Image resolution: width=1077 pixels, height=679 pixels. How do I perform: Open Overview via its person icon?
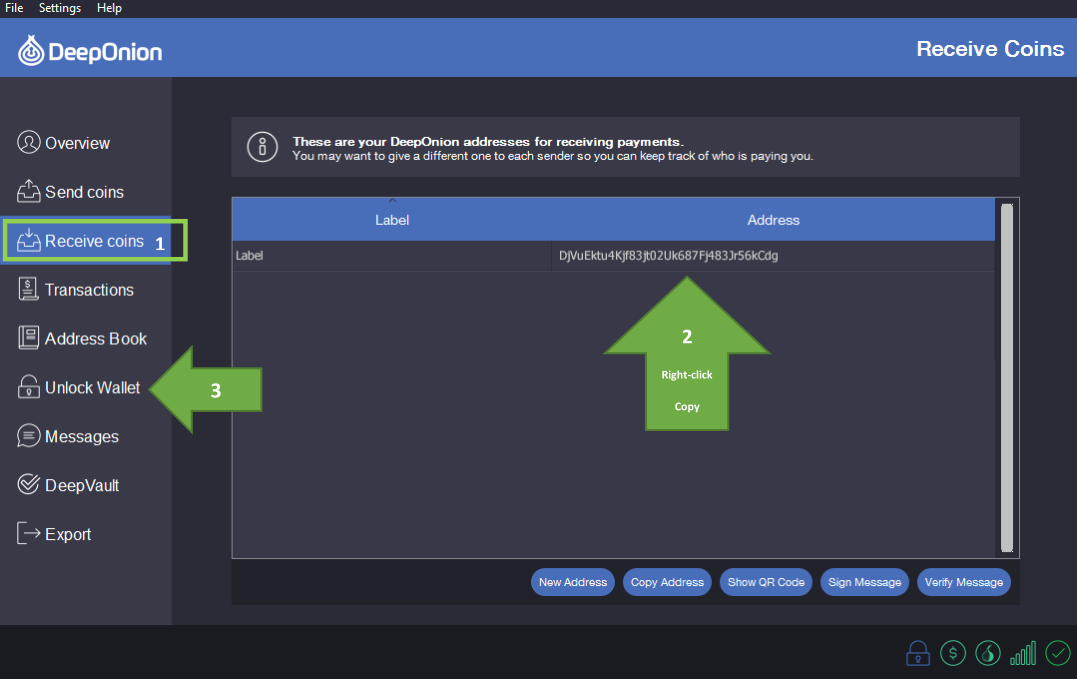click(28, 142)
